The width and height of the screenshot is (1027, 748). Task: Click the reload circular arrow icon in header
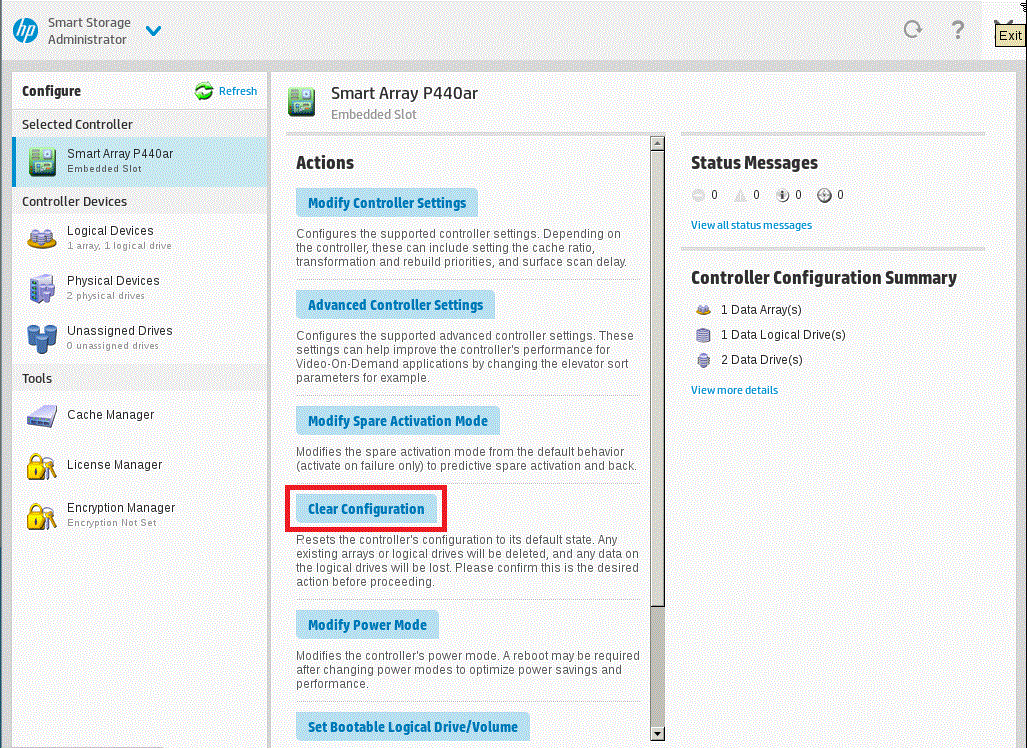(x=912, y=29)
